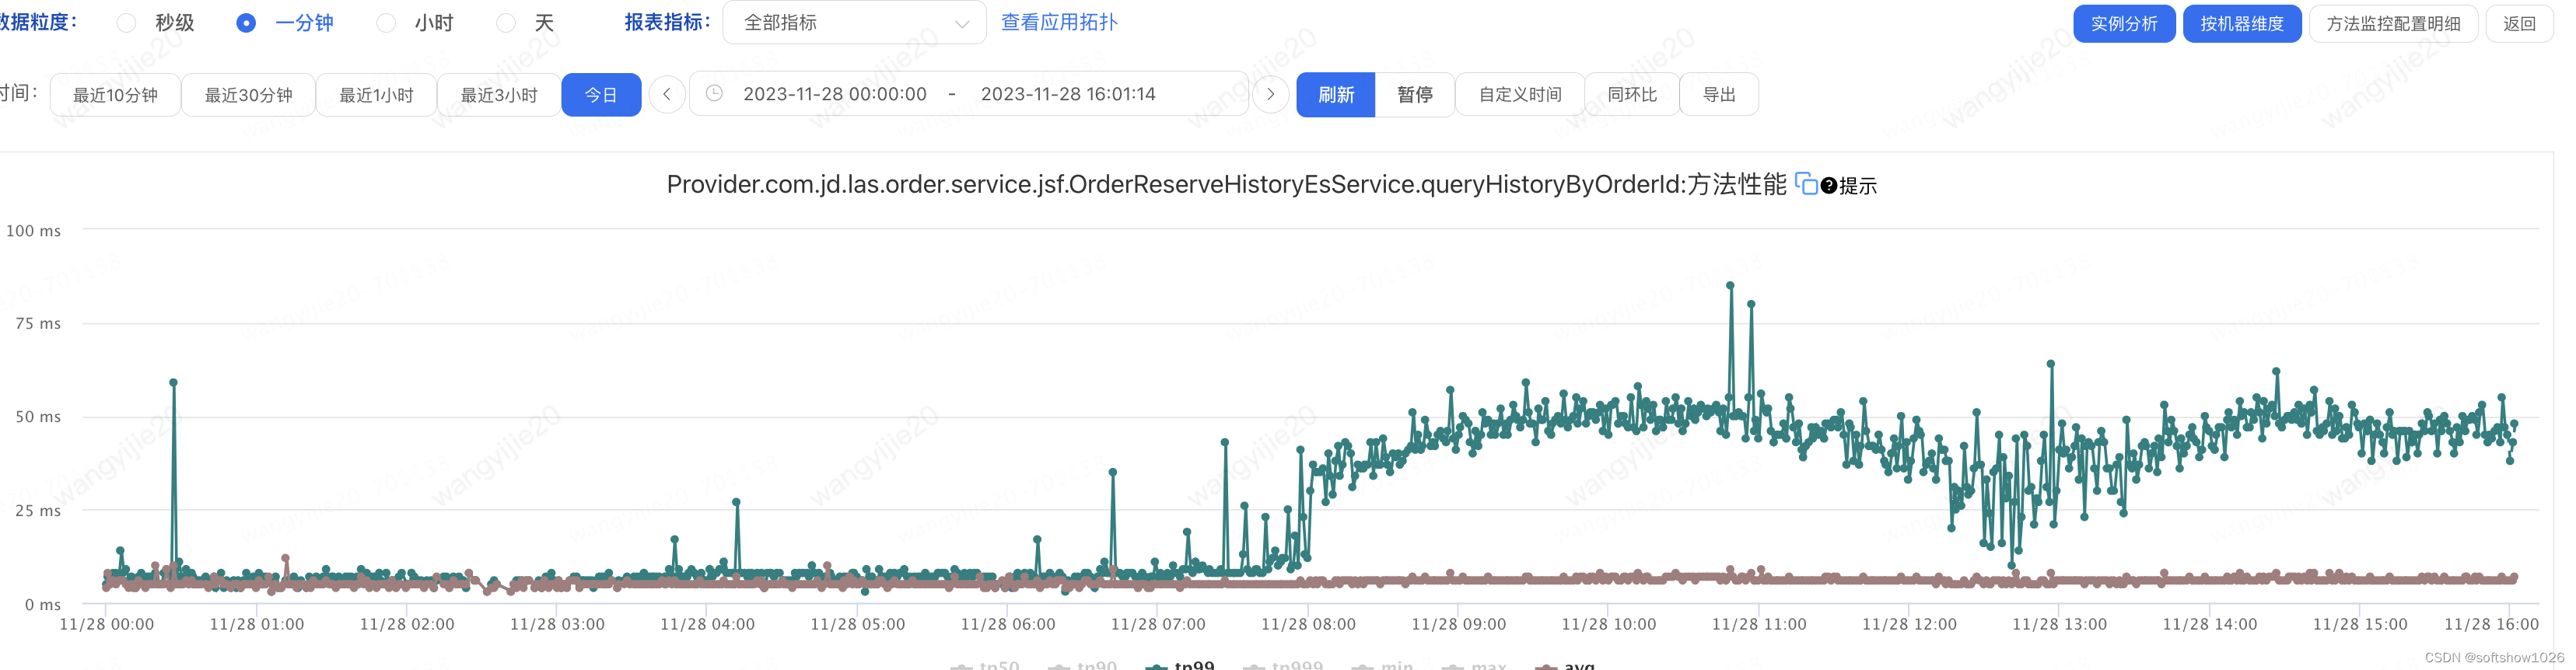Select the 一分钟 granularity radio button
2576x670 pixels.
(246, 23)
